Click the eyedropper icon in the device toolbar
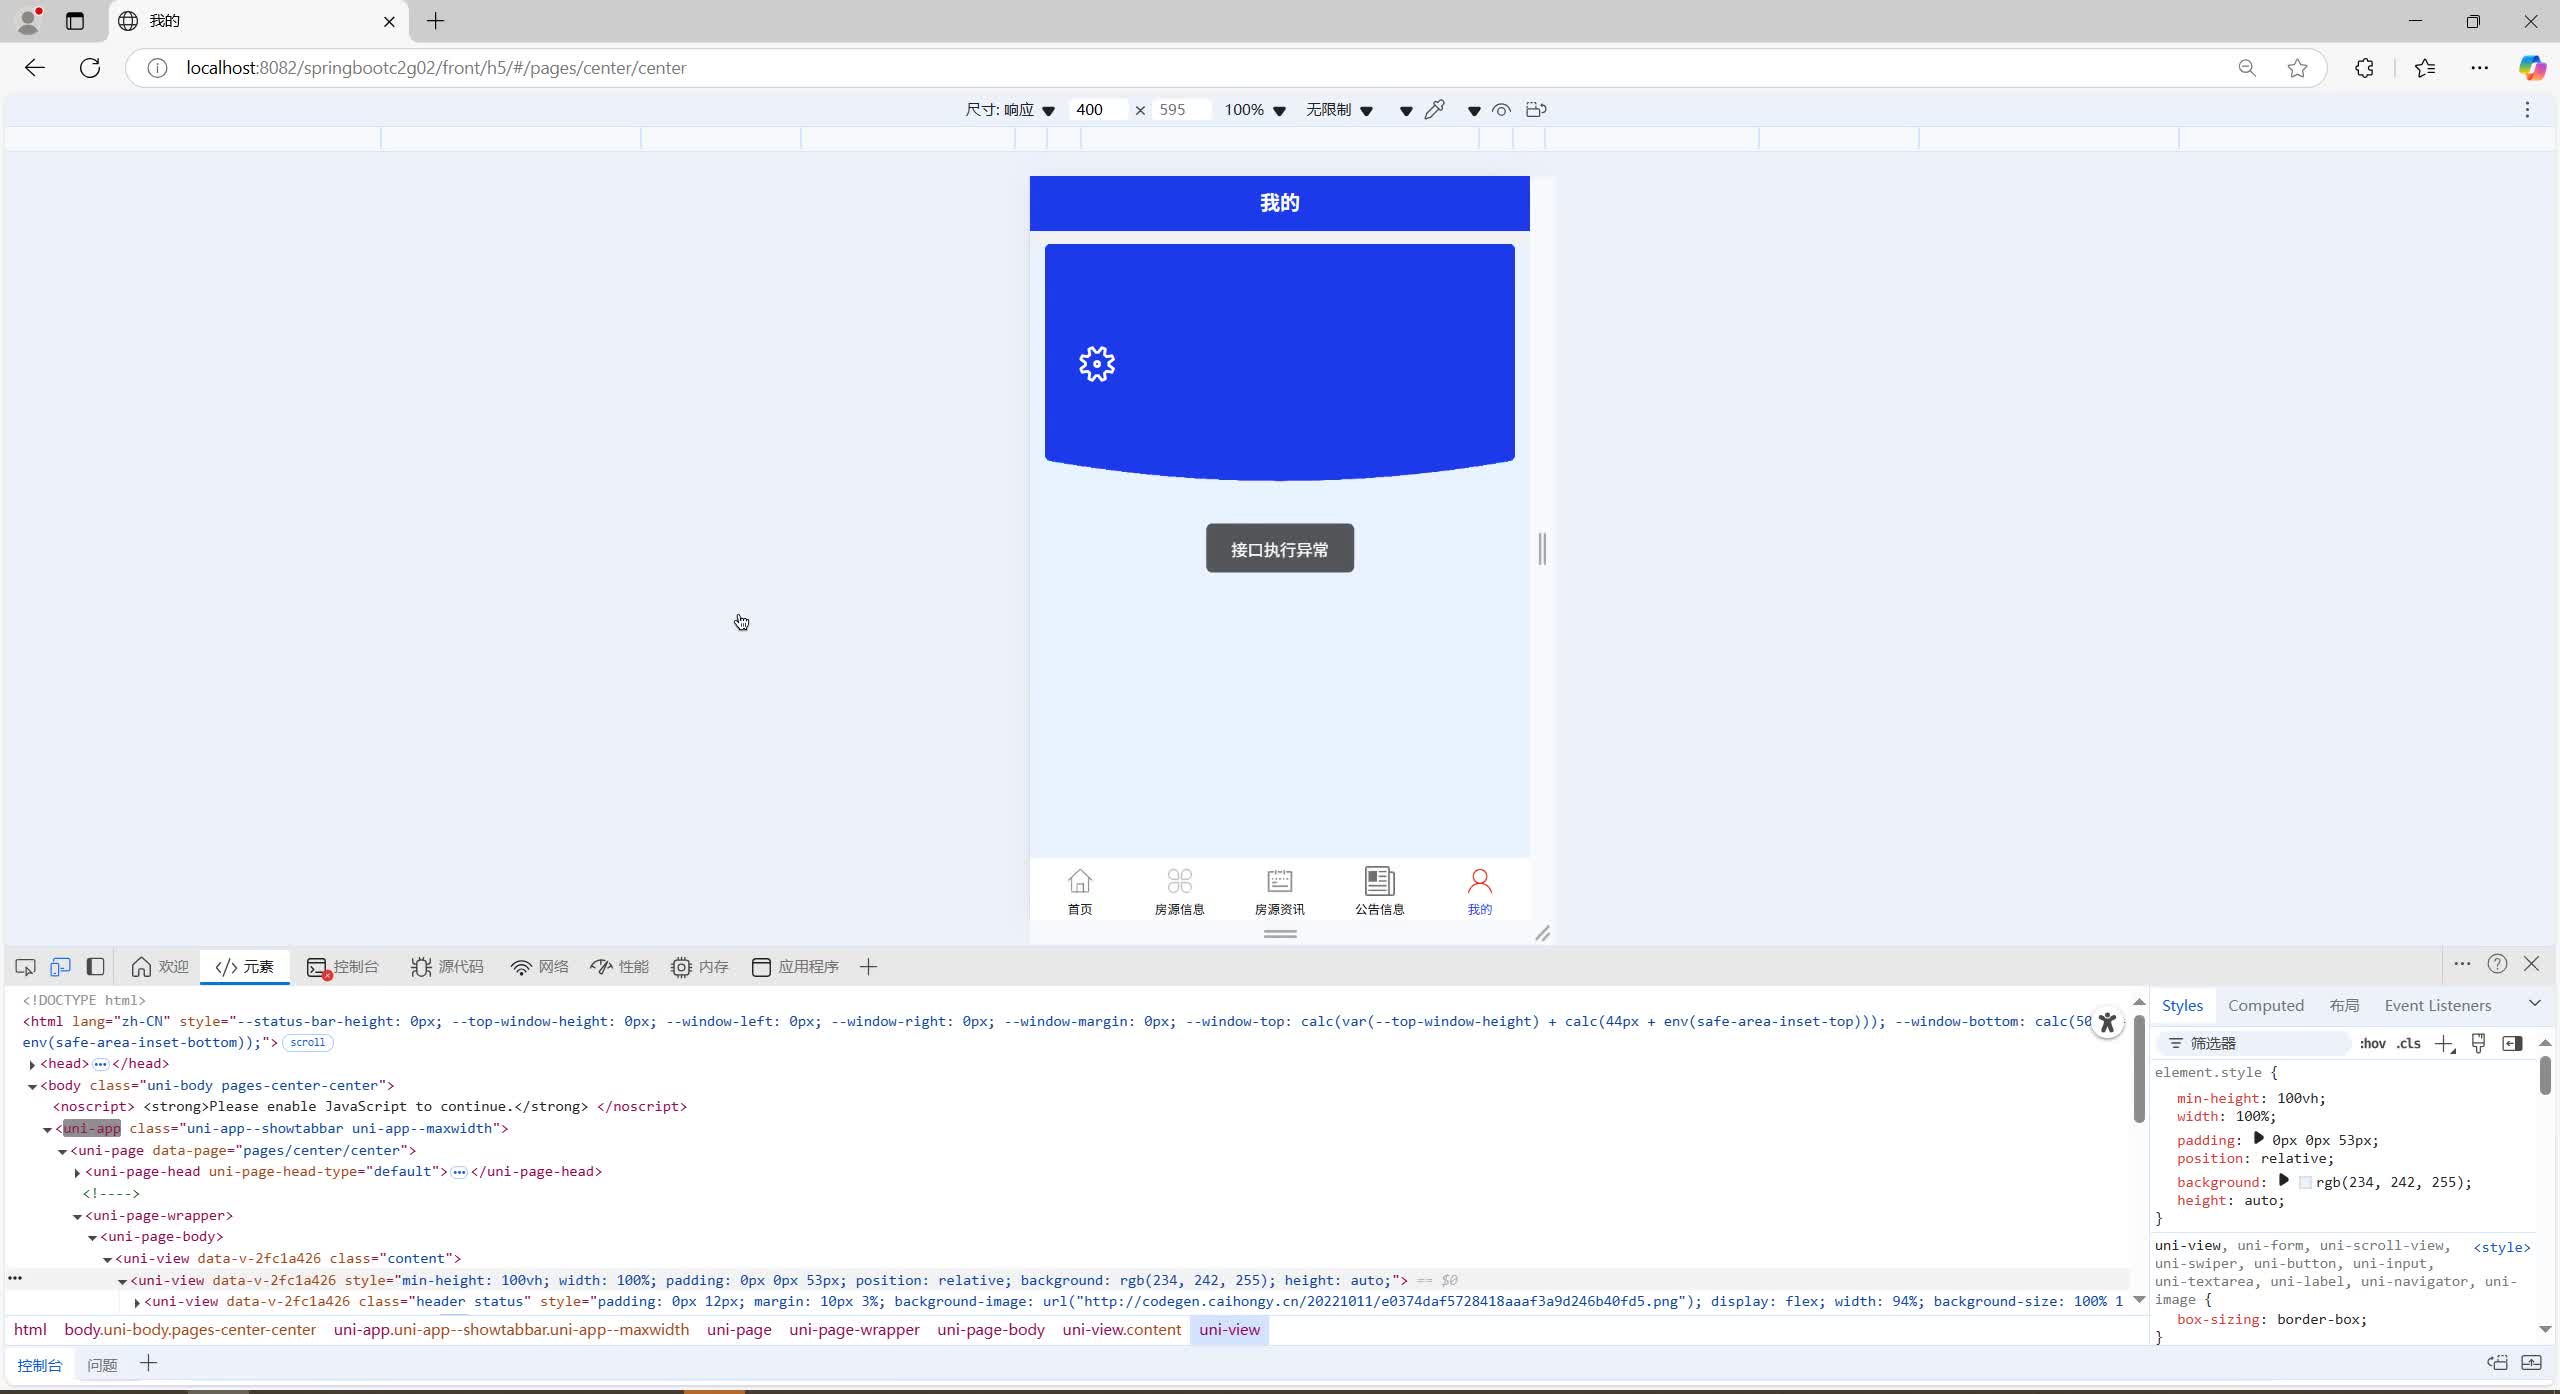 [1434, 109]
